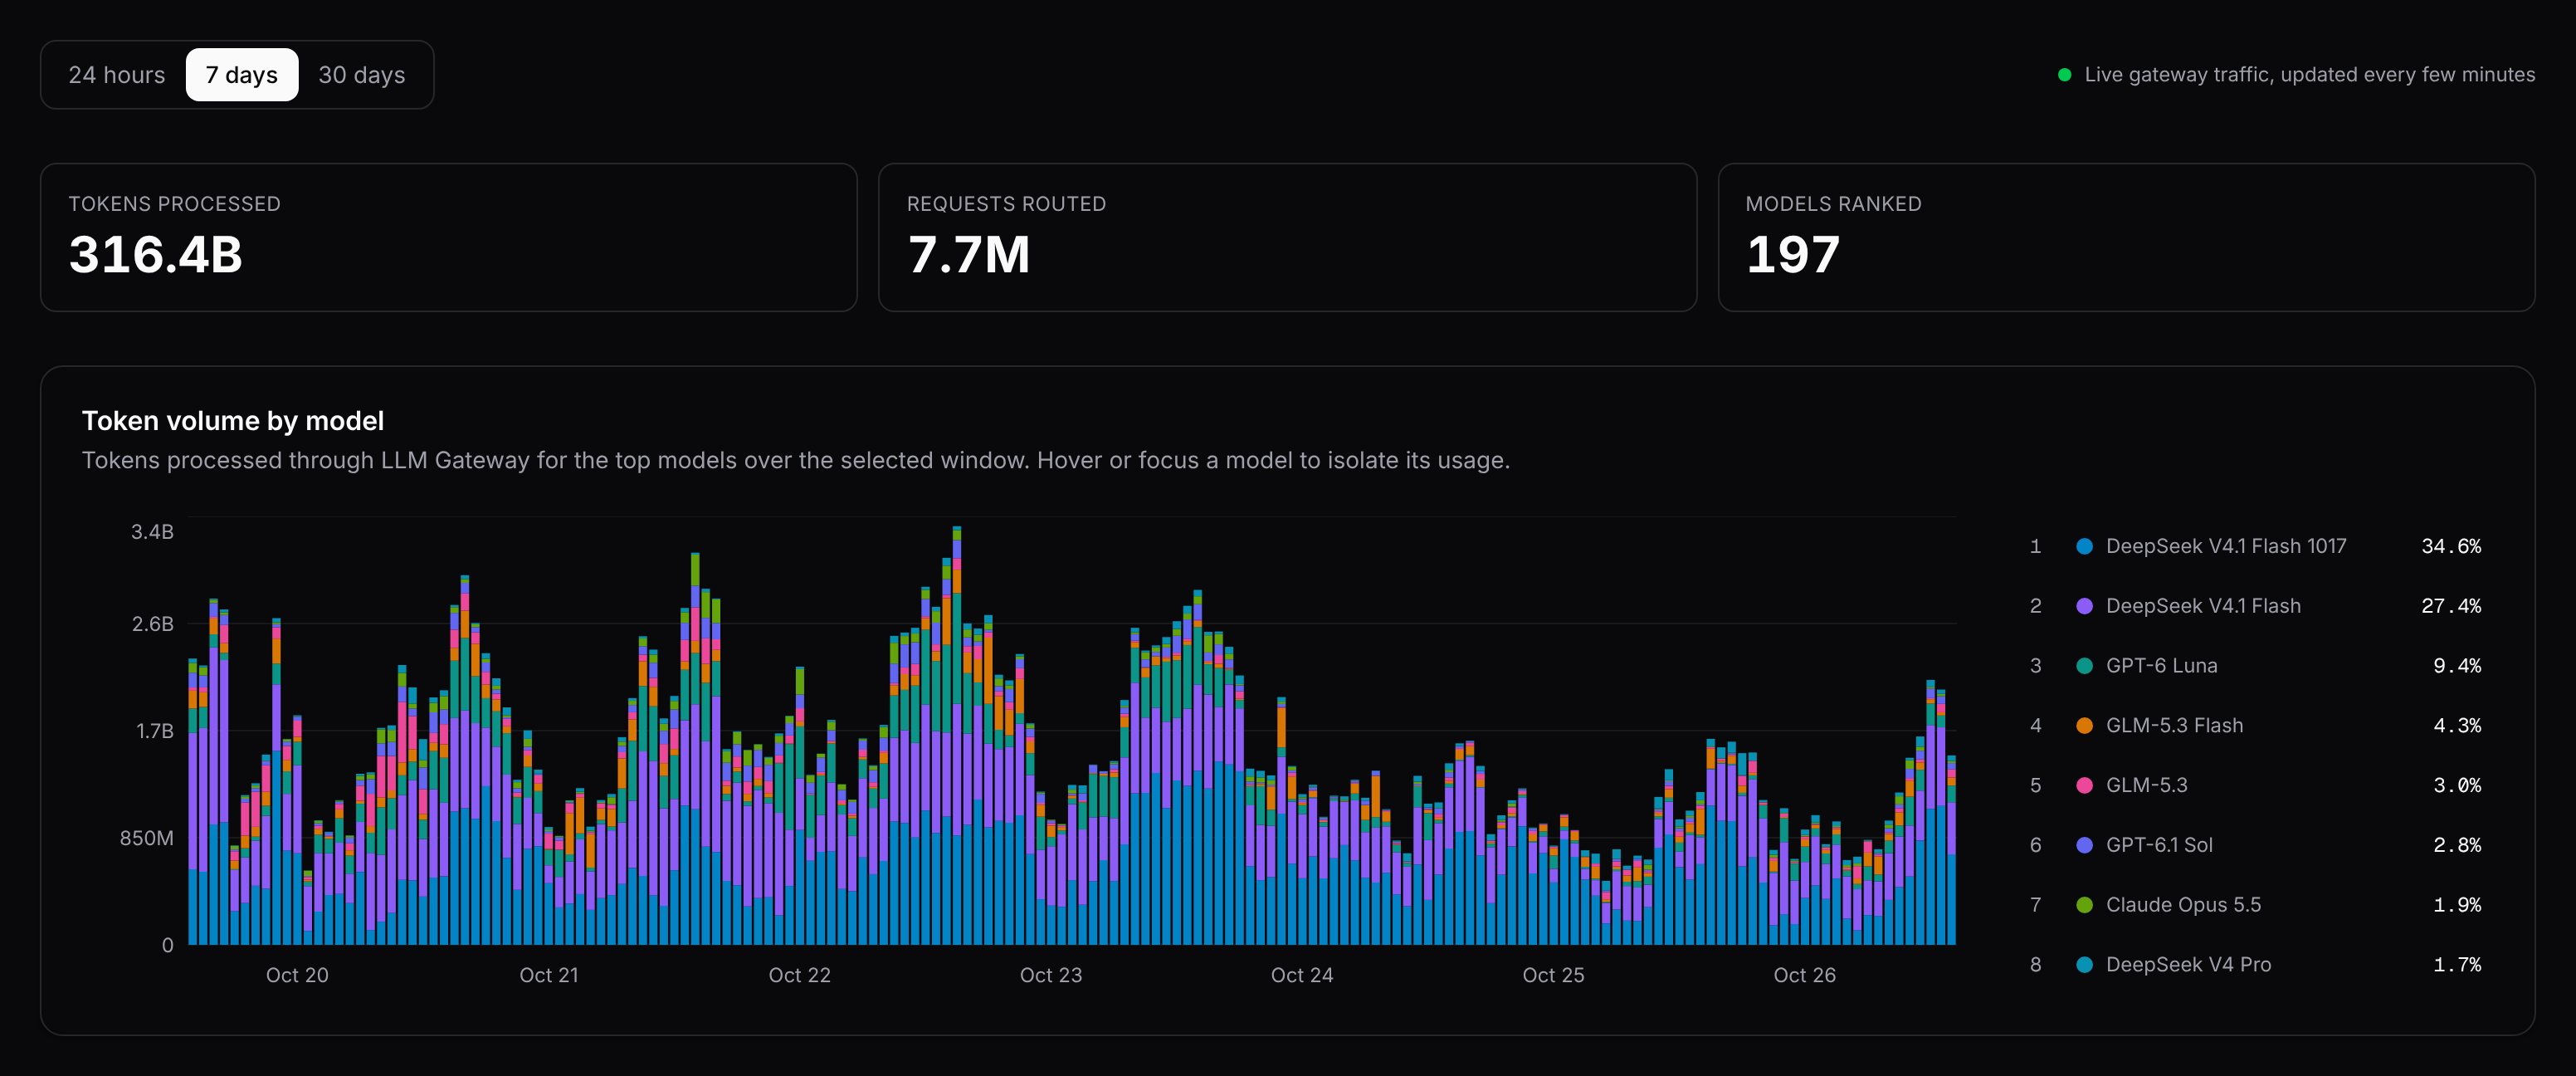Click the 34.6% share value
2576x1076 pixels.
[2451, 547]
